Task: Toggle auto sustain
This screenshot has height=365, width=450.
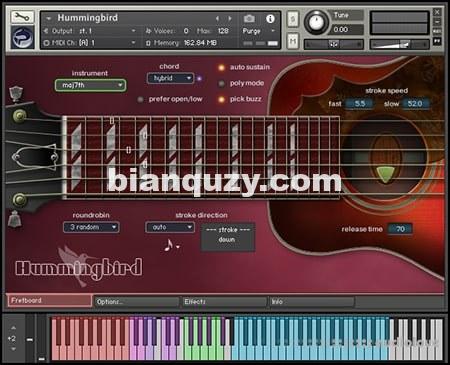Action: tap(221, 68)
